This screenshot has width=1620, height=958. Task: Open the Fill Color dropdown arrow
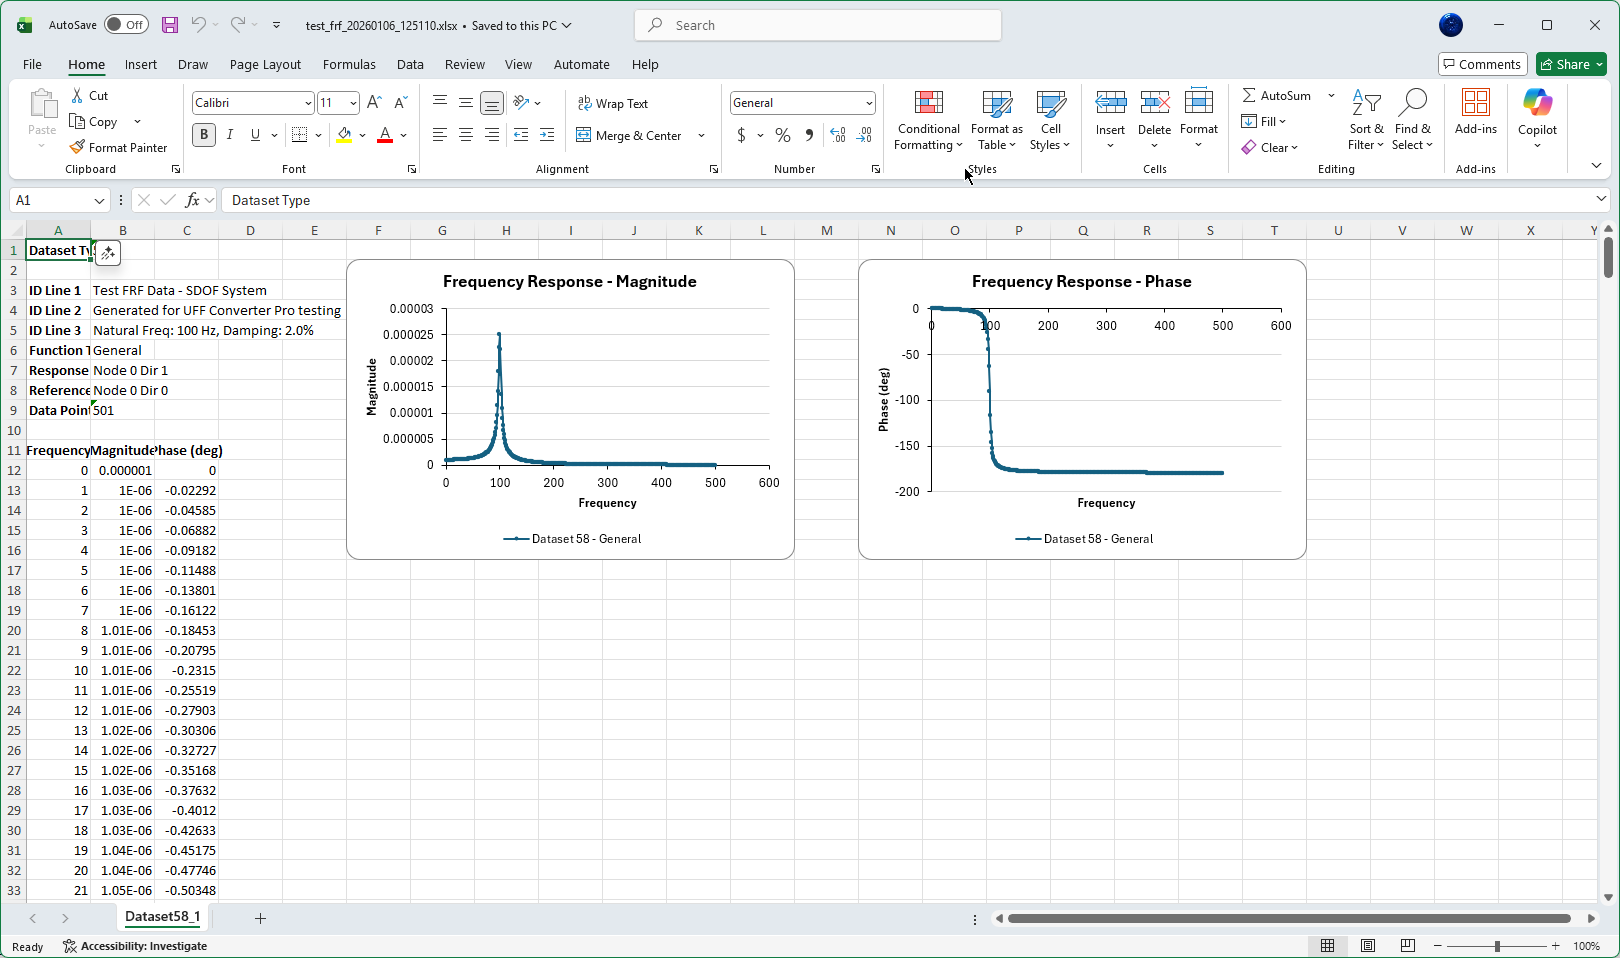click(x=363, y=135)
